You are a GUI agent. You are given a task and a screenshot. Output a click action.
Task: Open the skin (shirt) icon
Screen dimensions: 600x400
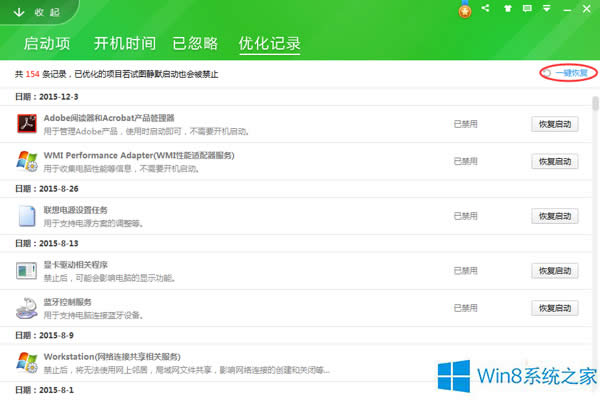tap(508, 8)
